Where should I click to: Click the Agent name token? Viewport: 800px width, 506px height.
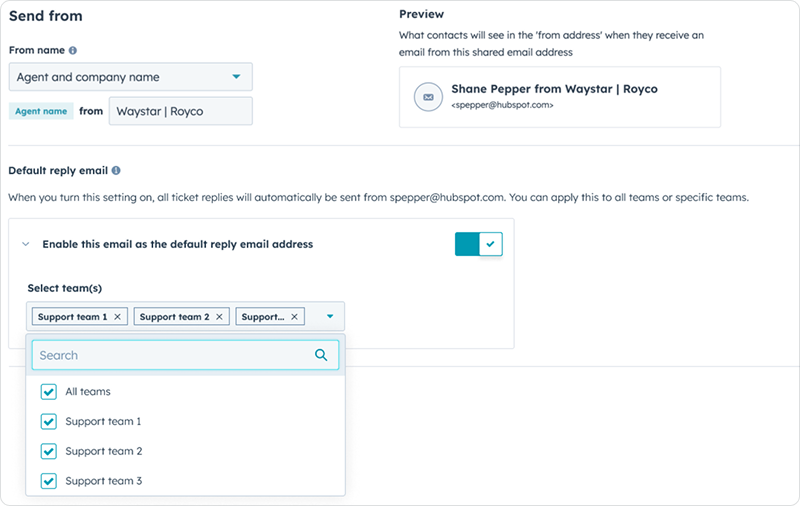(x=41, y=111)
